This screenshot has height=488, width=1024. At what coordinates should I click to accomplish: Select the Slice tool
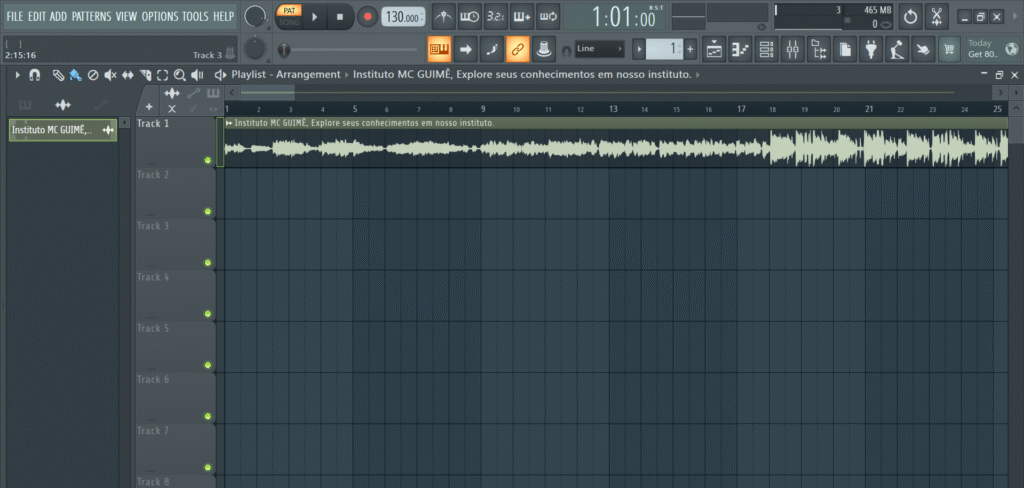pyautogui.click(x=145, y=75)
